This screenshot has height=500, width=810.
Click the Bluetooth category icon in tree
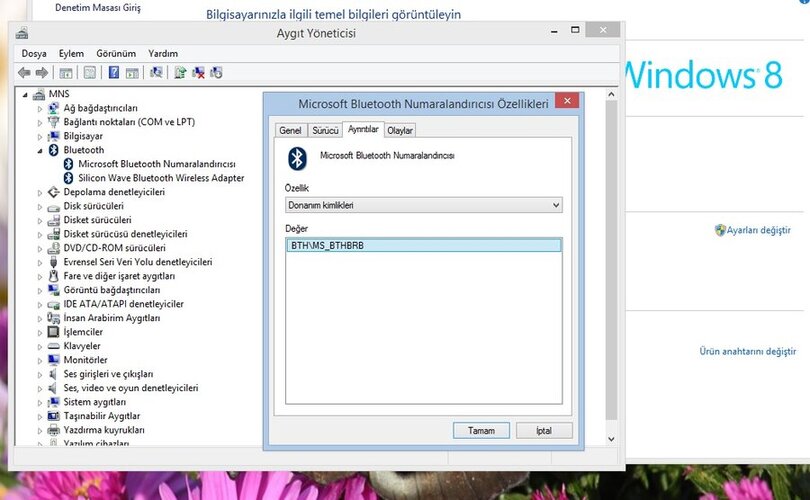coord(54,150)
